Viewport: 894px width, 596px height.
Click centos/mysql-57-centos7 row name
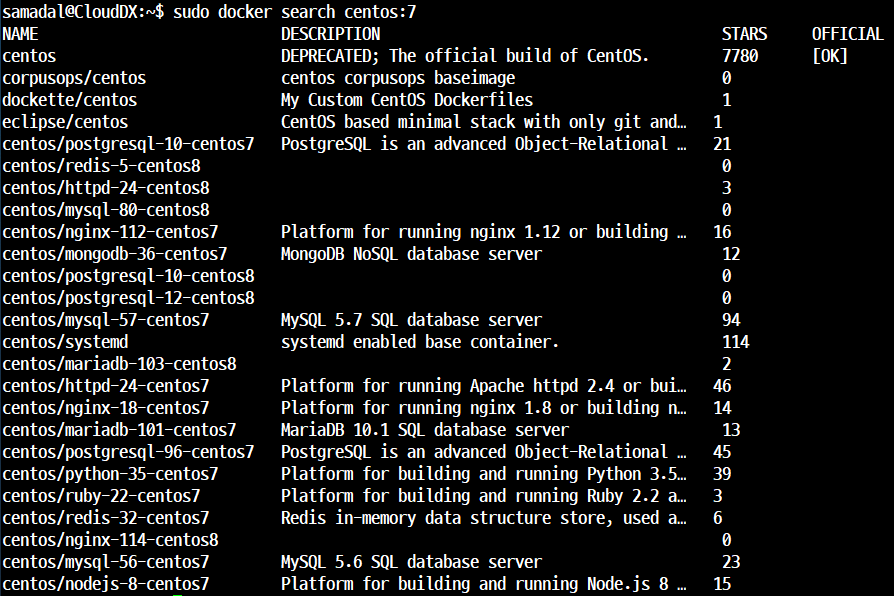pos(106,320)
